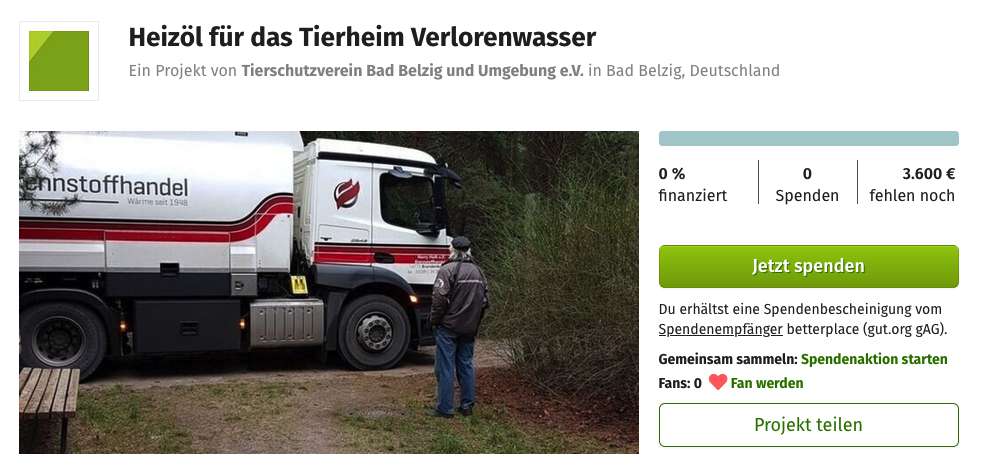Open the heating oil truck photo
The height and width of the screenshot is (474, 982).
point(329,292)
